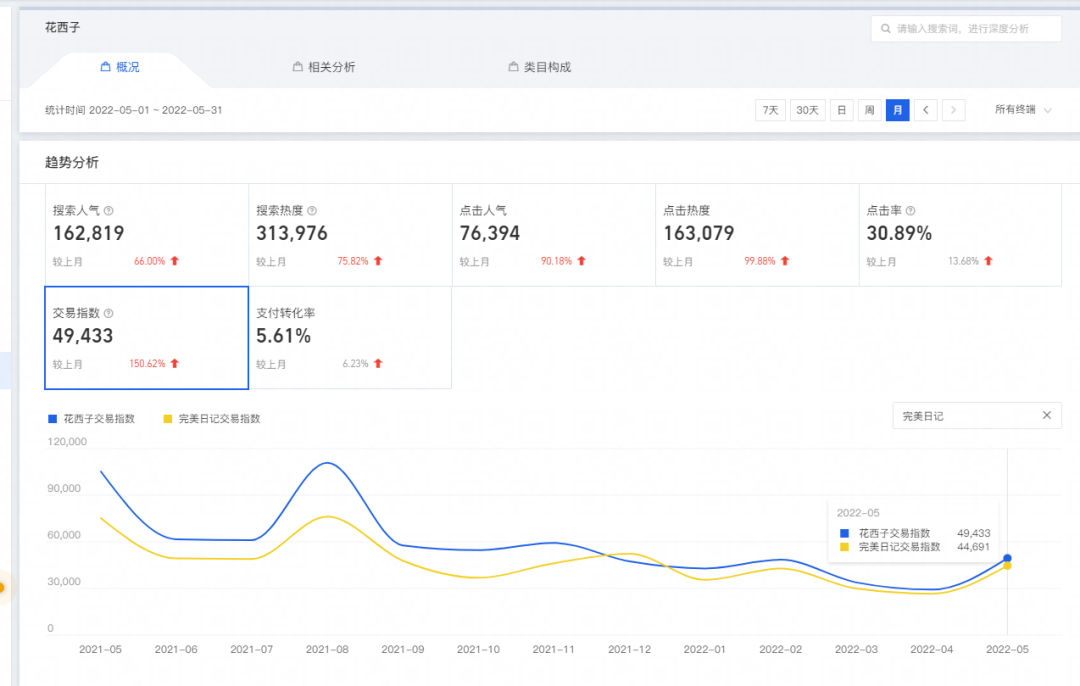
Task: Toggle the 花西子交易指数 legend series
Action: pyautogui.click(x=91, y=419)
